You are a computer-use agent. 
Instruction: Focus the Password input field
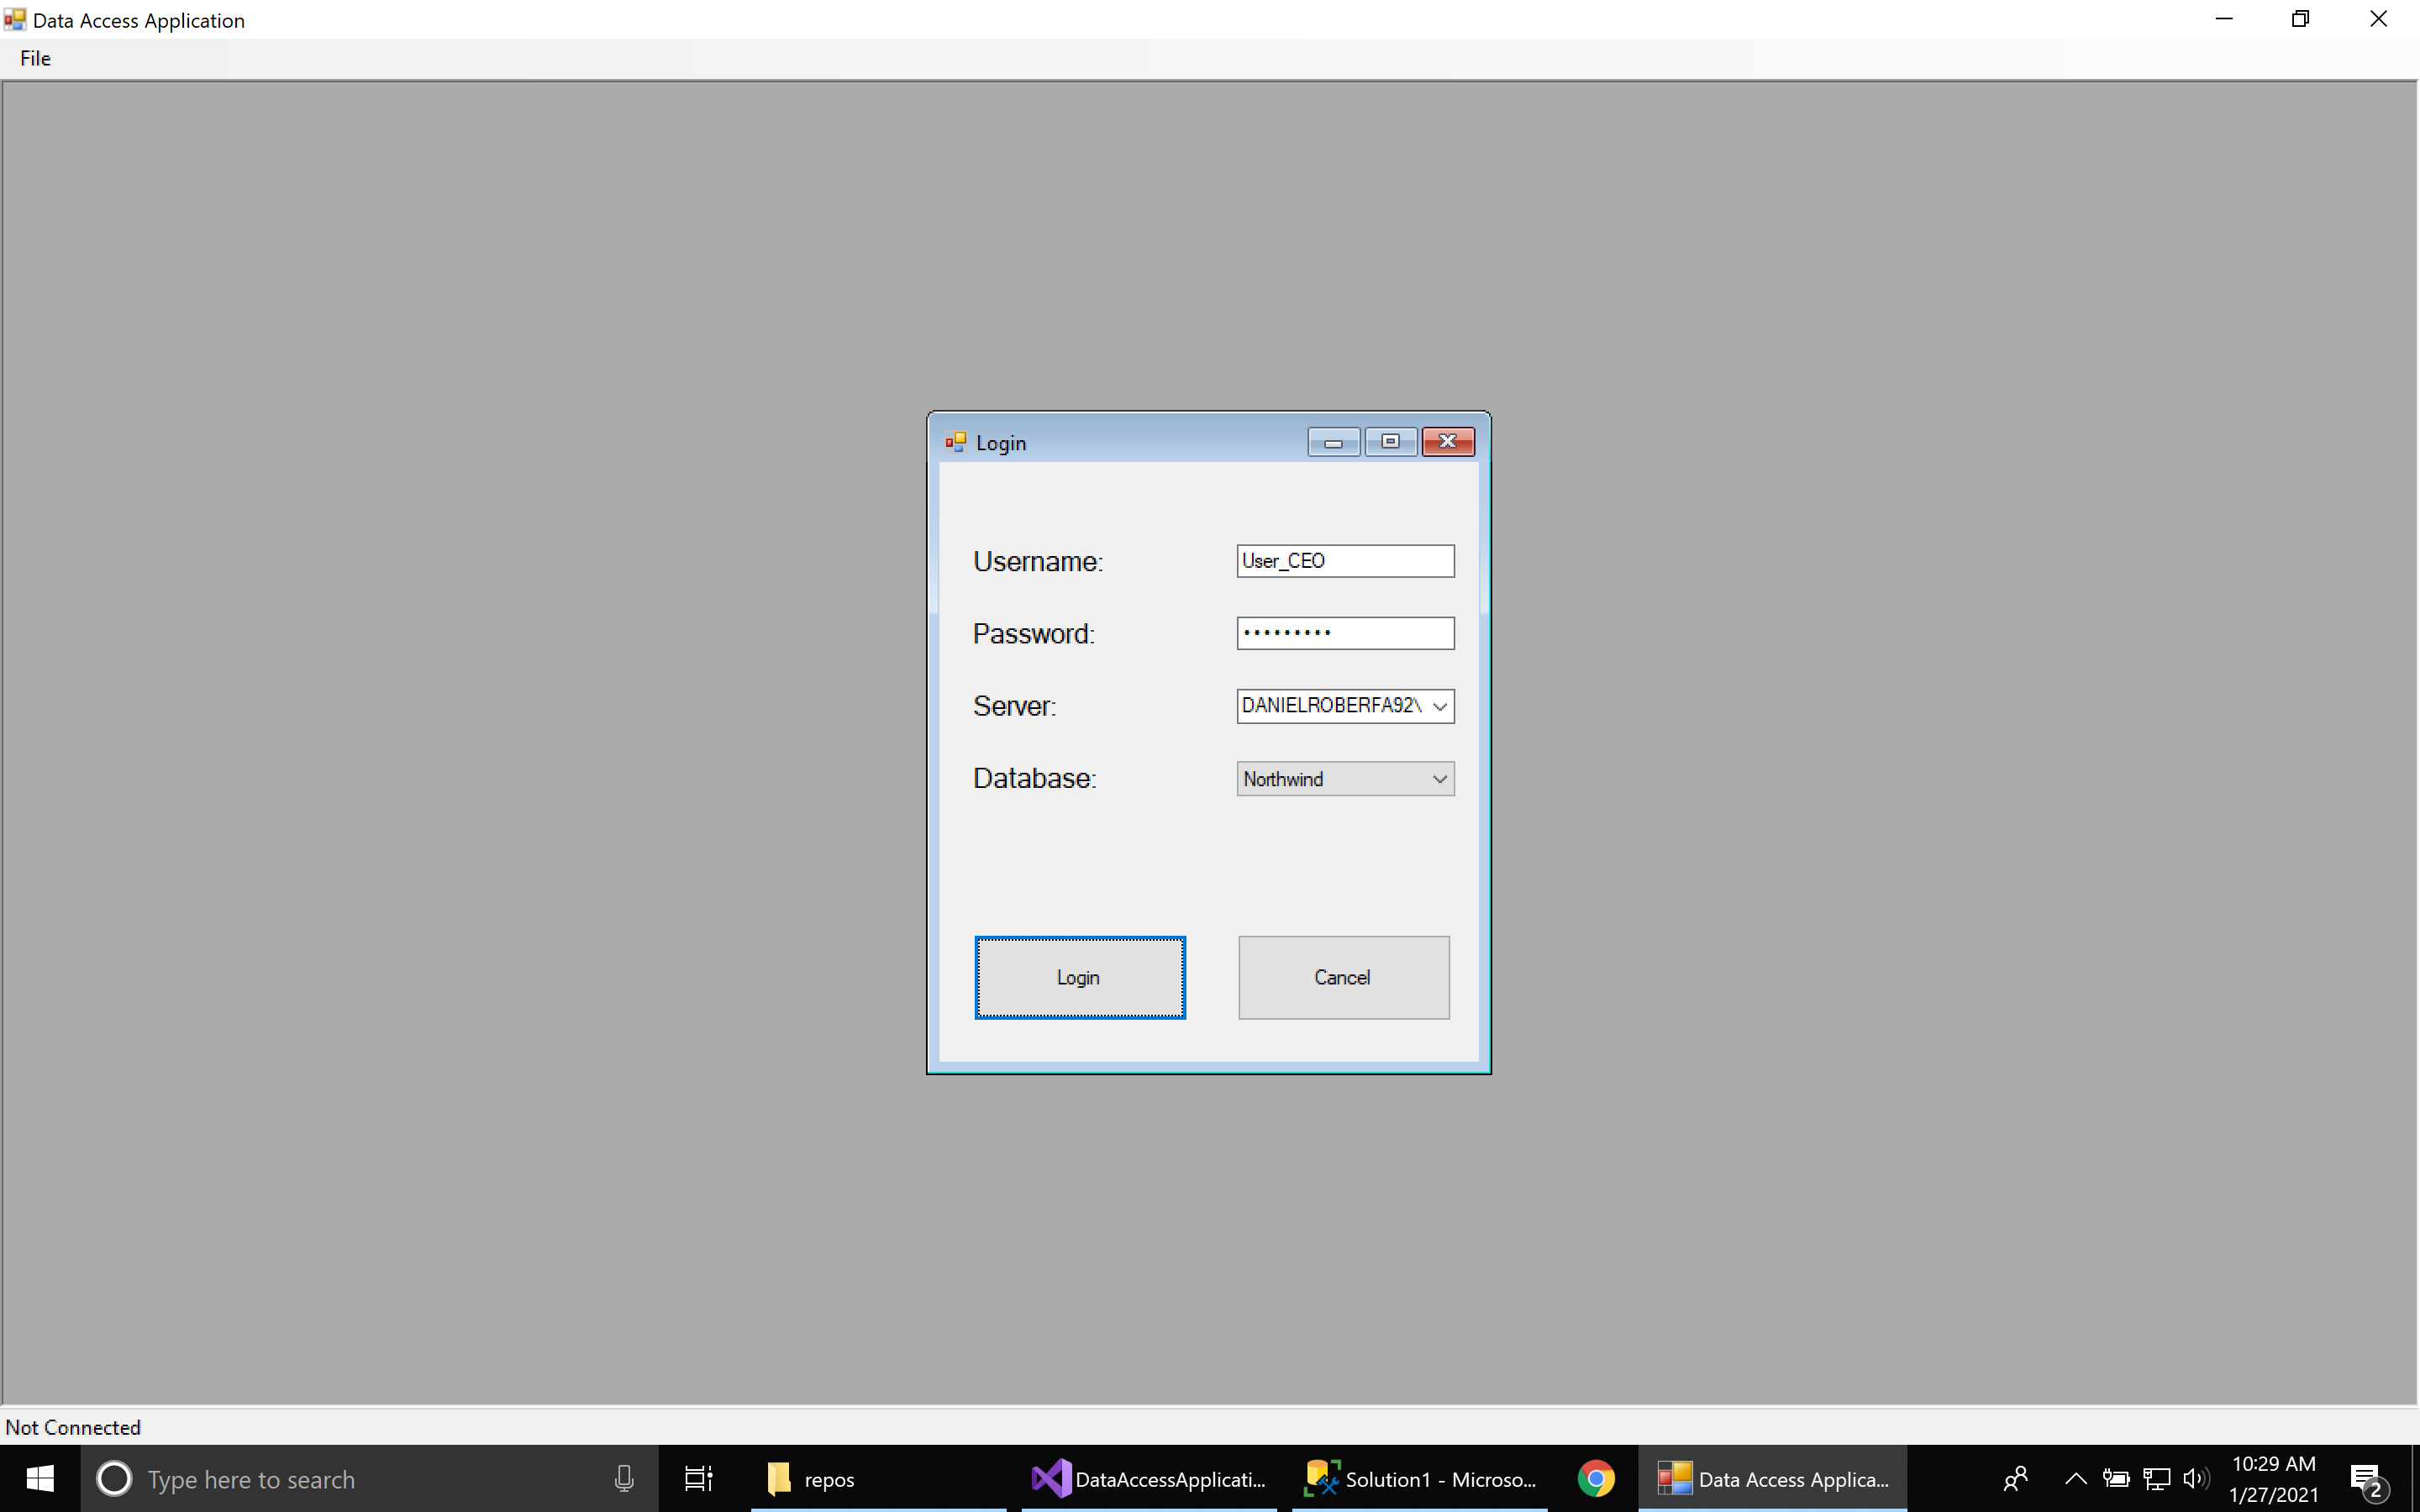pyautogui.click(x=1344, y=633)
